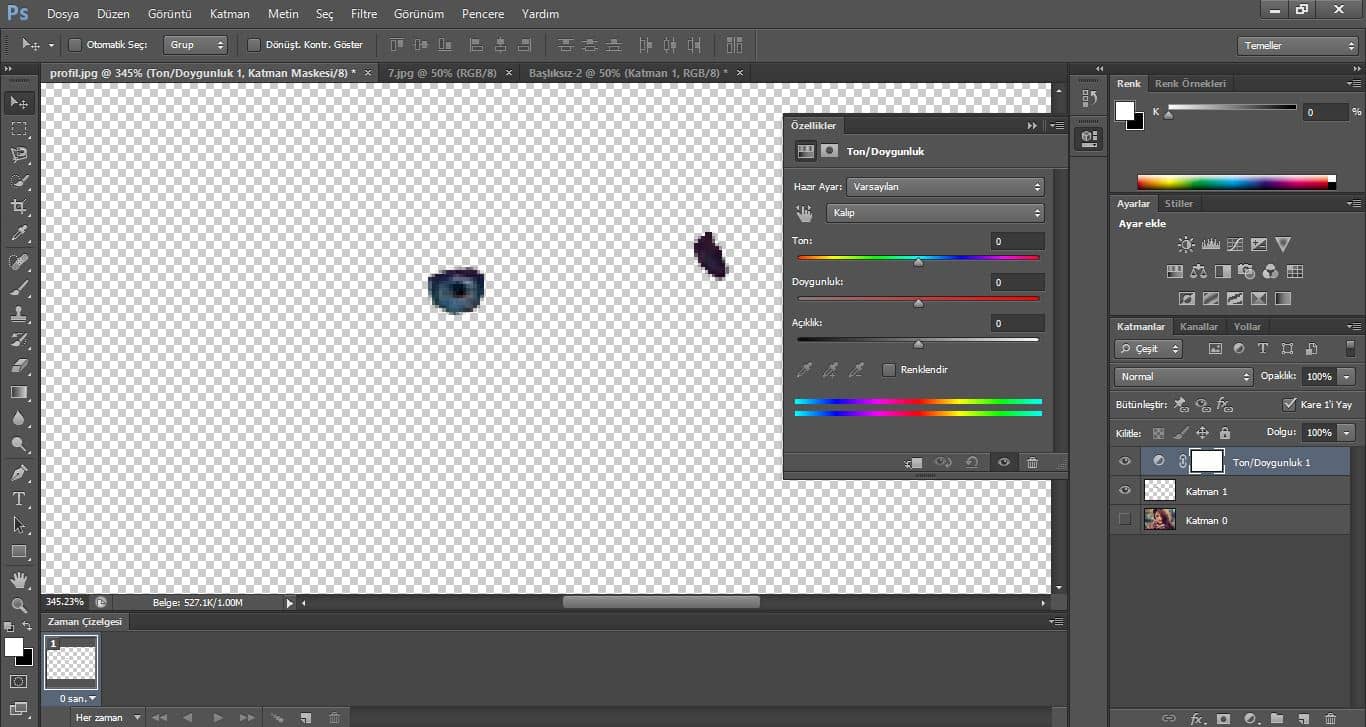1366x727 pixels.
Task: Select the Crop tool in toolbar
Action: [19, 207]
